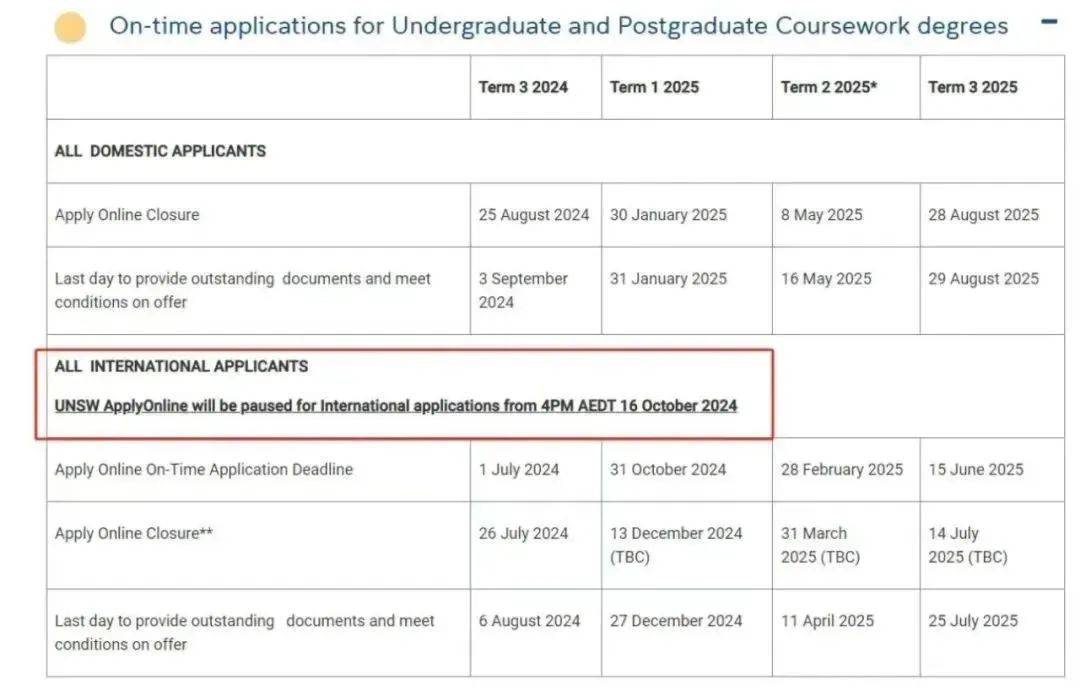Image resolution: width=1080 pixels, height=696 pixels.
Task: Select the 16 May 2025 date cell
Action: 826,279
